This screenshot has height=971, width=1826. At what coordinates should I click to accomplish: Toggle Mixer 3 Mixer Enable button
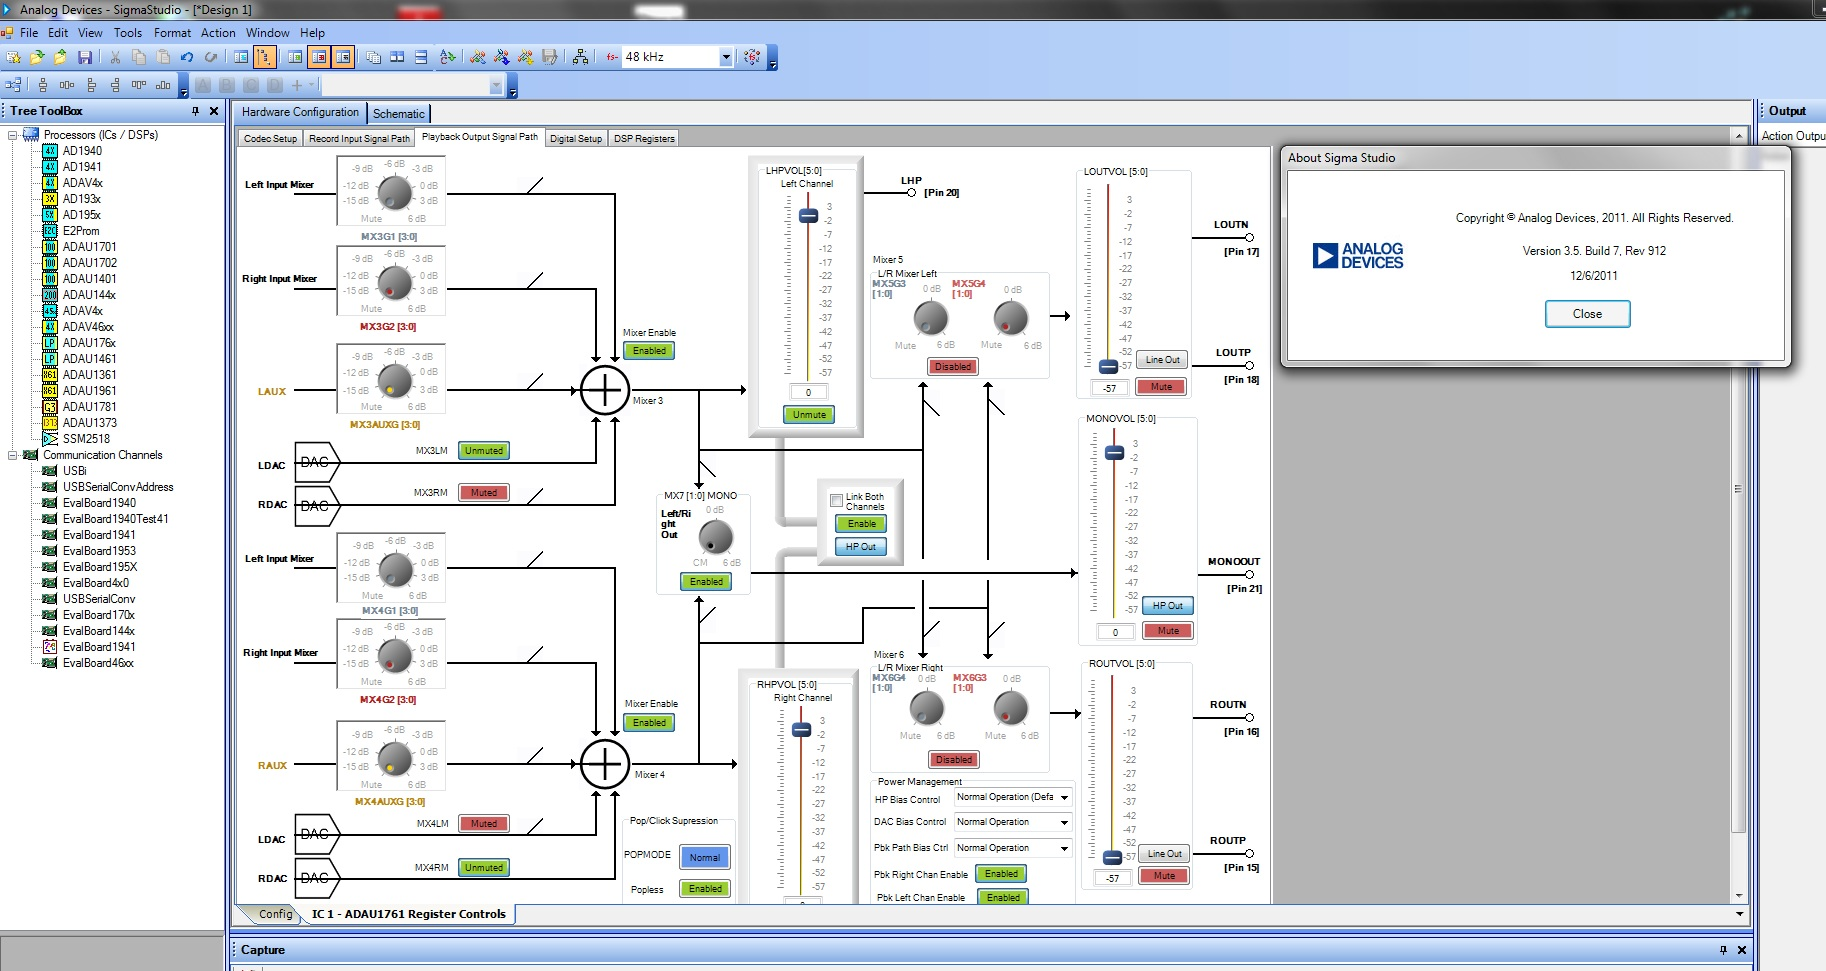tap(649, 351)
